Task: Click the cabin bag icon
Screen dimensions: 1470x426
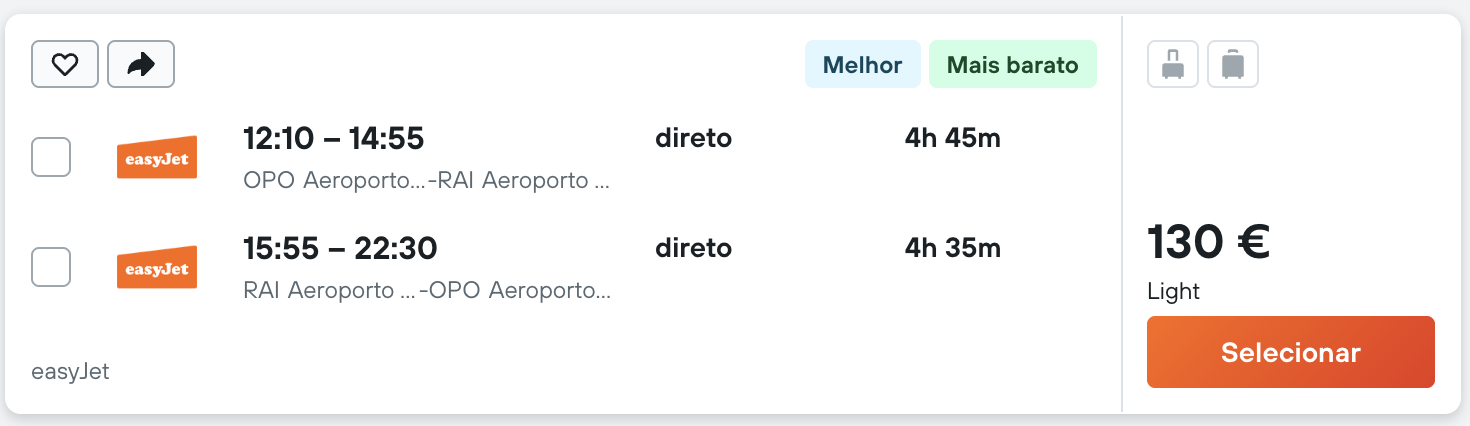Action: coord(1173,65)
